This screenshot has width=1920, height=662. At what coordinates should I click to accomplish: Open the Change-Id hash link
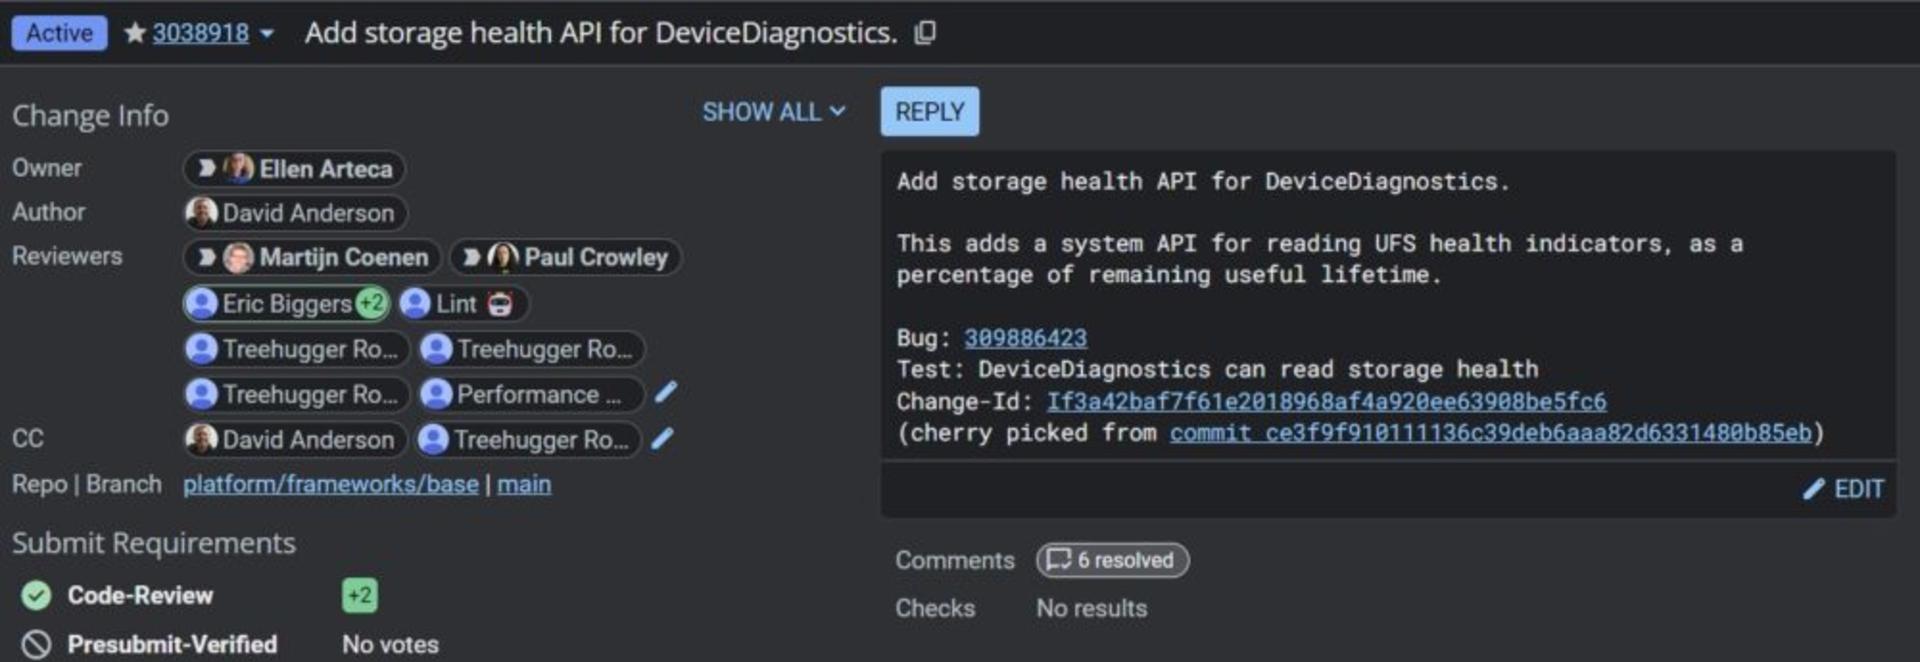point(1326,401)
